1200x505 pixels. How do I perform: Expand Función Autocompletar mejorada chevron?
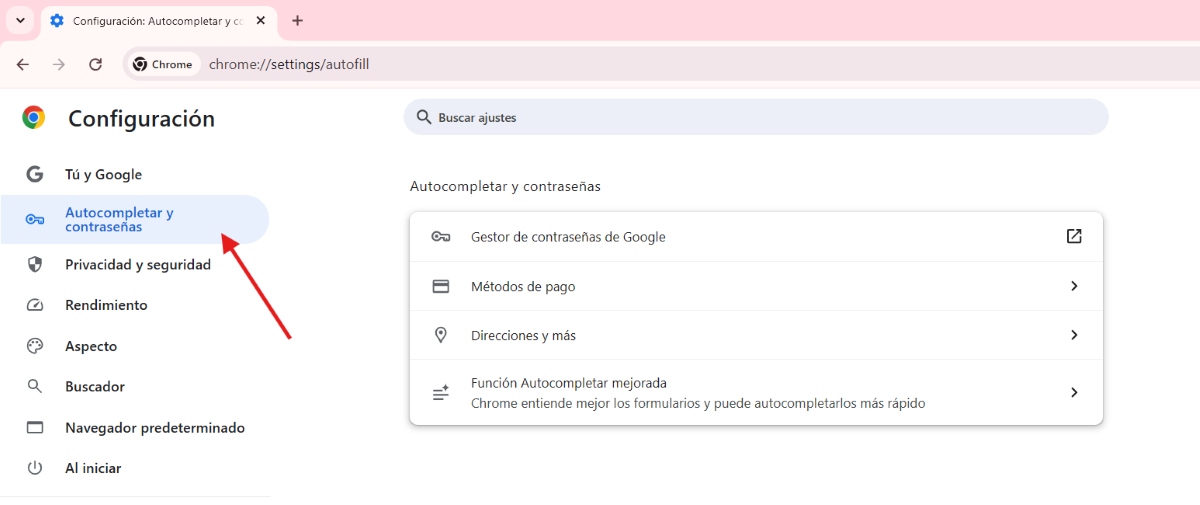[x=1074, y=393]
